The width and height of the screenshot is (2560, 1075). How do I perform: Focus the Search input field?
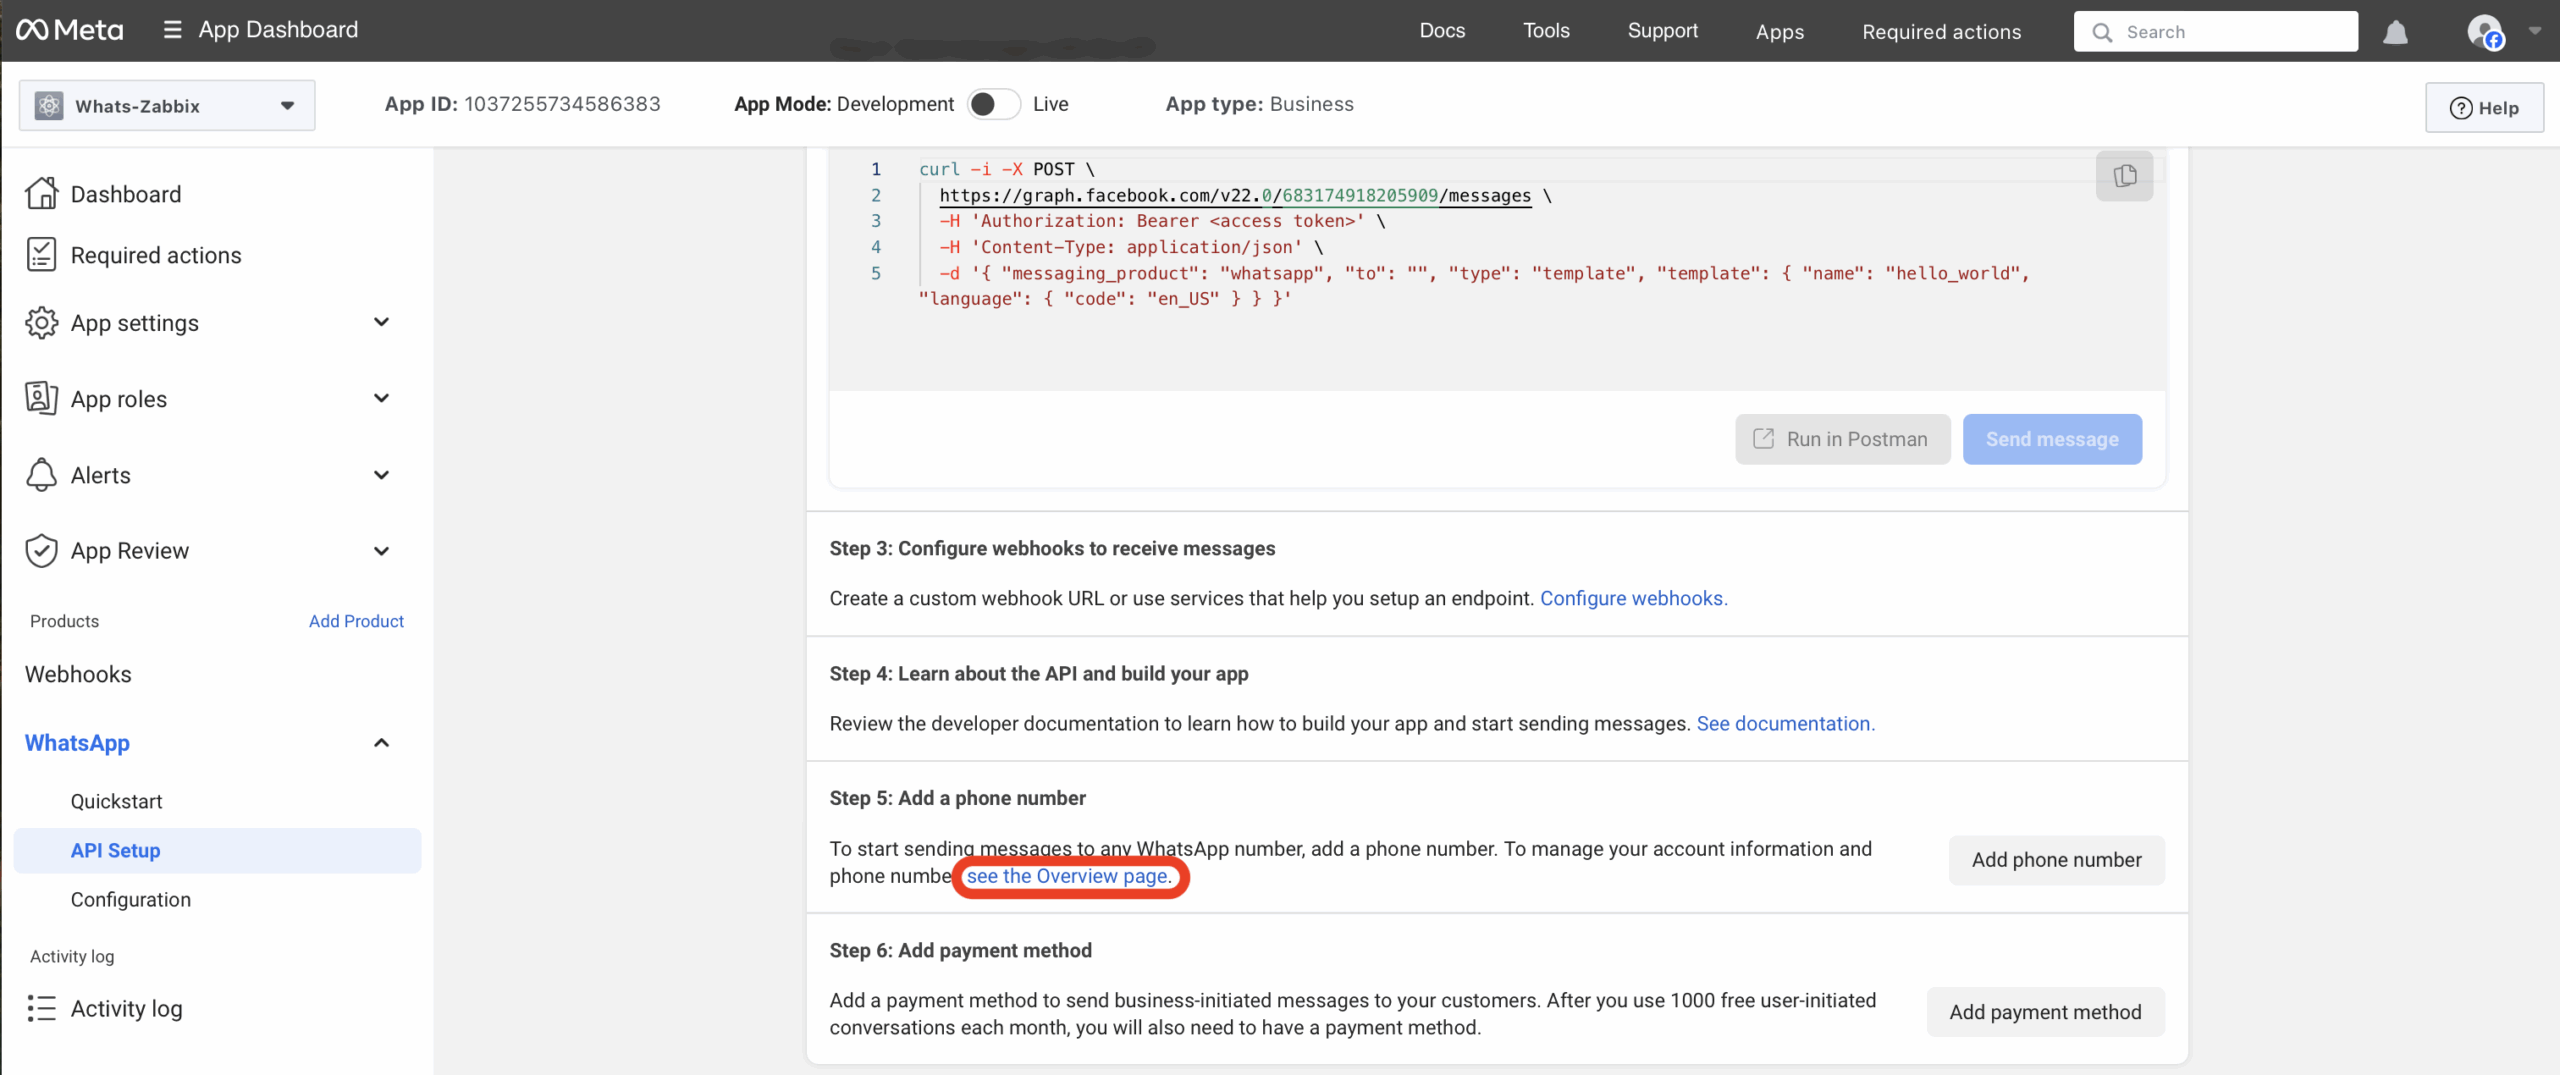(2215, 32)
